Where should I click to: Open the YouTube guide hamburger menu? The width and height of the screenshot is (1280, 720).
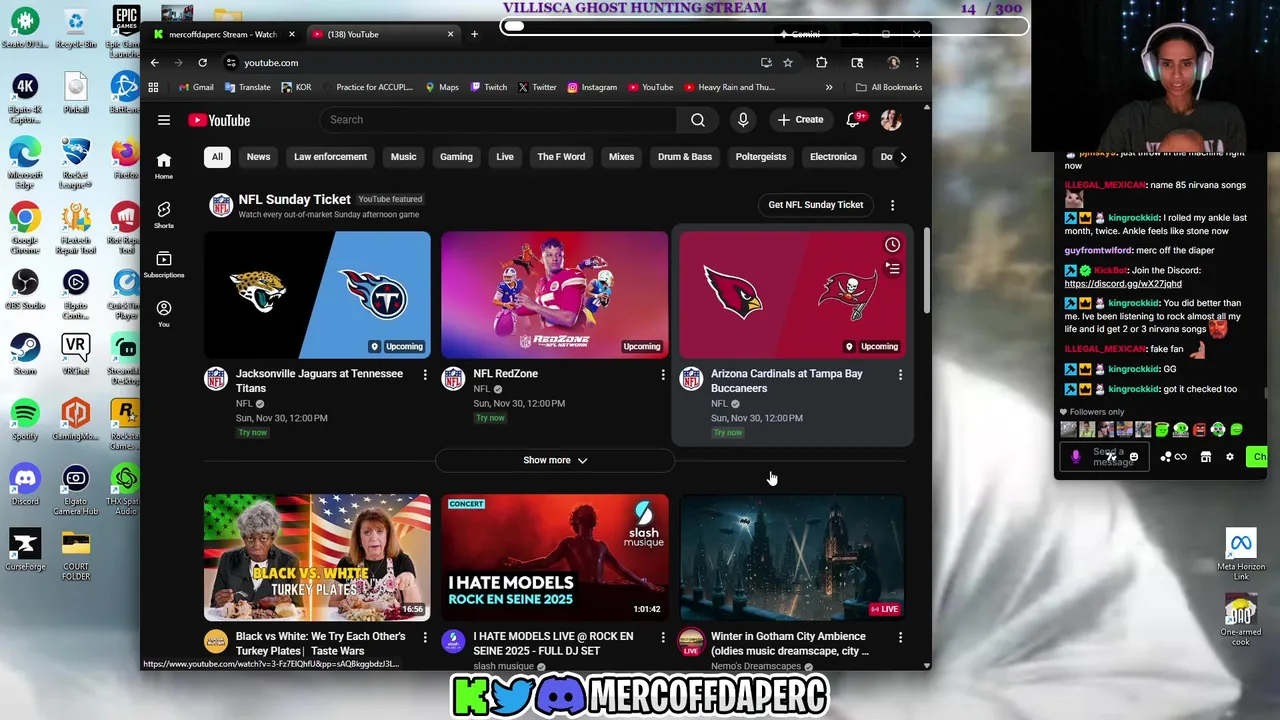(164, 120)
